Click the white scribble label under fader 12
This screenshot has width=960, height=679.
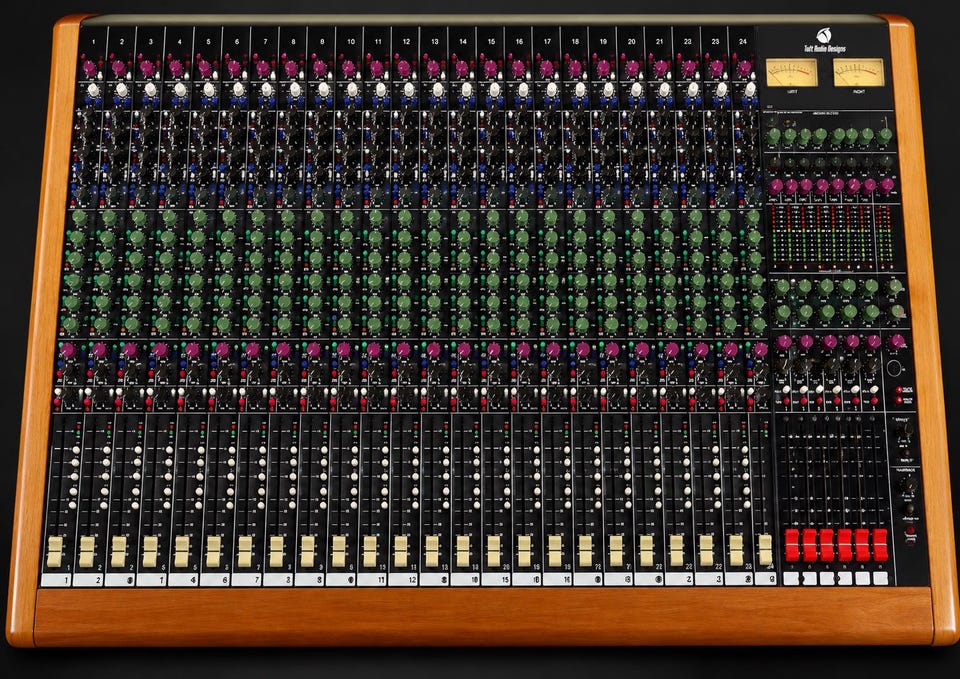coord(403,579)
